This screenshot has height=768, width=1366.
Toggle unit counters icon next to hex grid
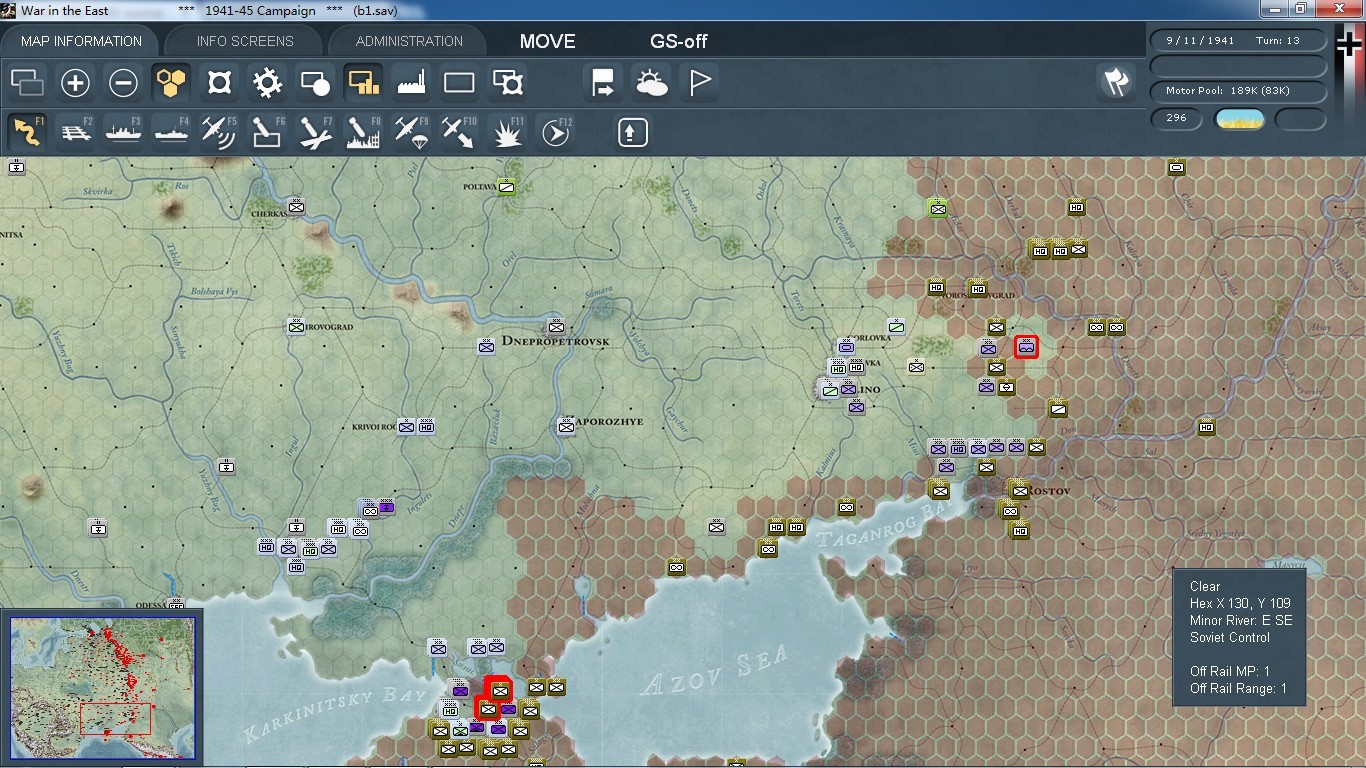point(219,83)
